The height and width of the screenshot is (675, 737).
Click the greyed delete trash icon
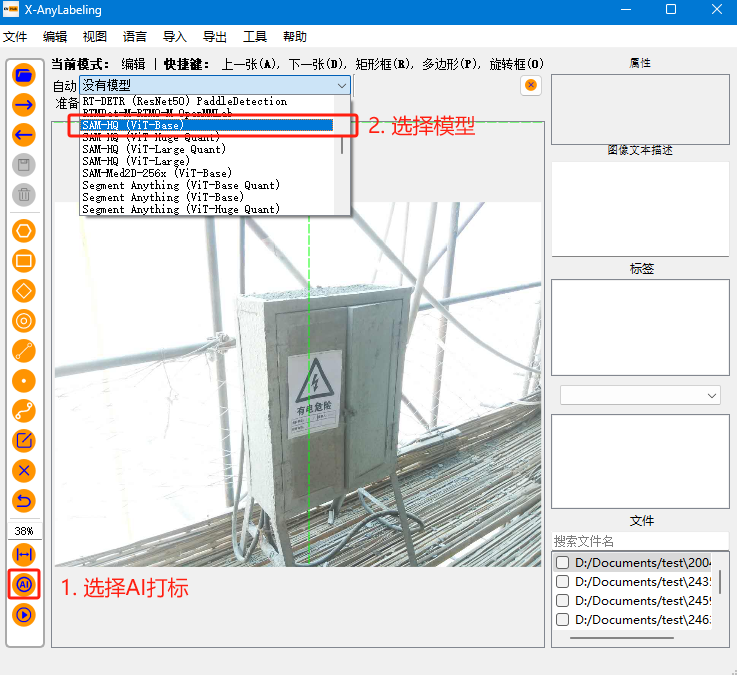click(x=24, y=195)
